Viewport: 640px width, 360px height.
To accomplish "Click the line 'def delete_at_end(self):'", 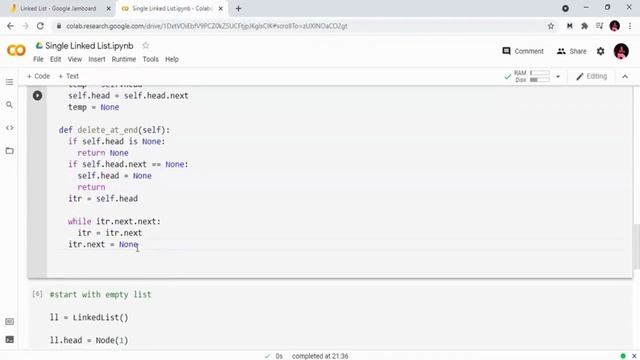I will point(114,130).
